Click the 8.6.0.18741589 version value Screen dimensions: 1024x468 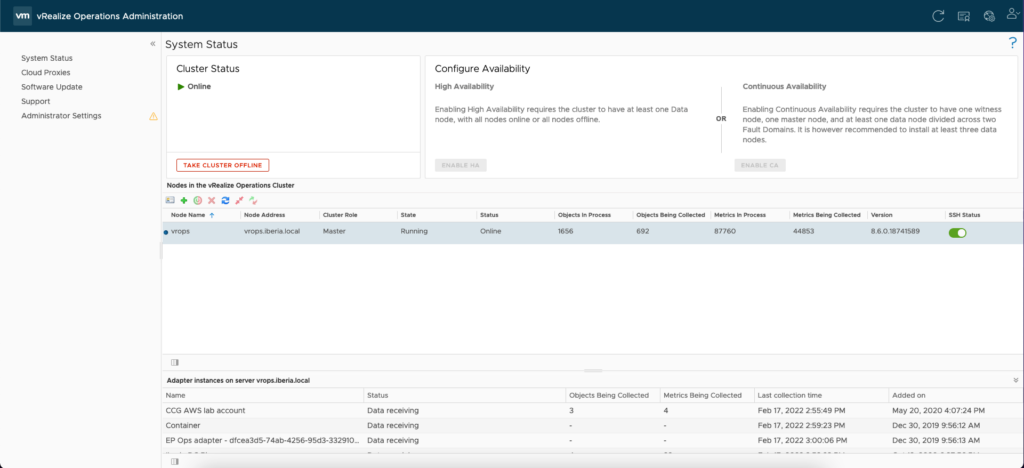pyautogui.click(x=896, y=232)
